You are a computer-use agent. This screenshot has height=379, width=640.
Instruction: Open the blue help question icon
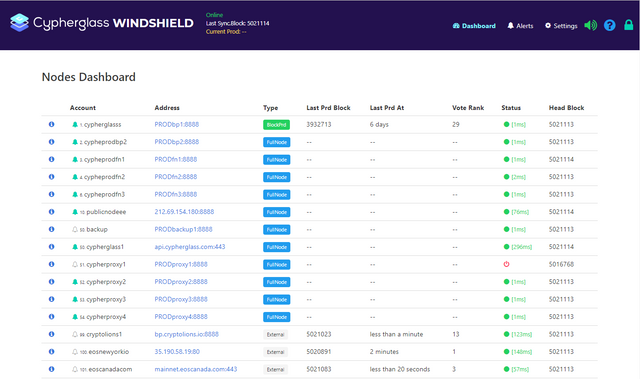609,25
